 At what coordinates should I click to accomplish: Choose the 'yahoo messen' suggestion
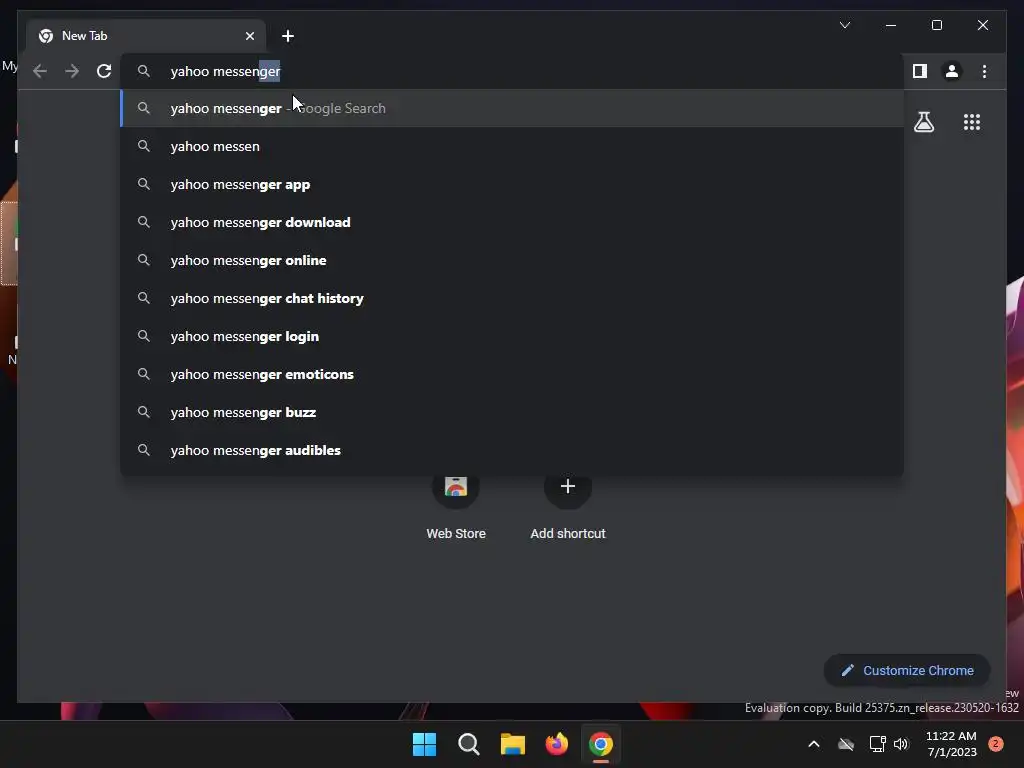tap(512, 146)
